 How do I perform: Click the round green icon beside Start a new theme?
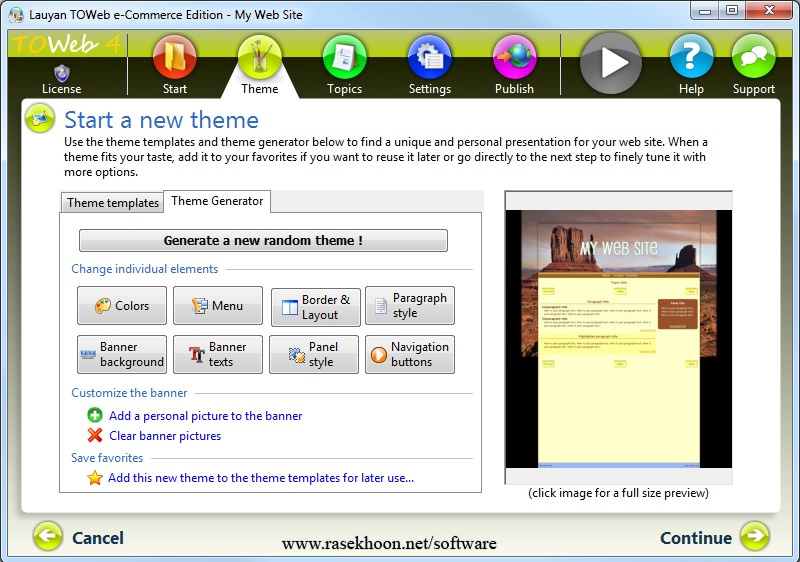[x=40, y=118]
